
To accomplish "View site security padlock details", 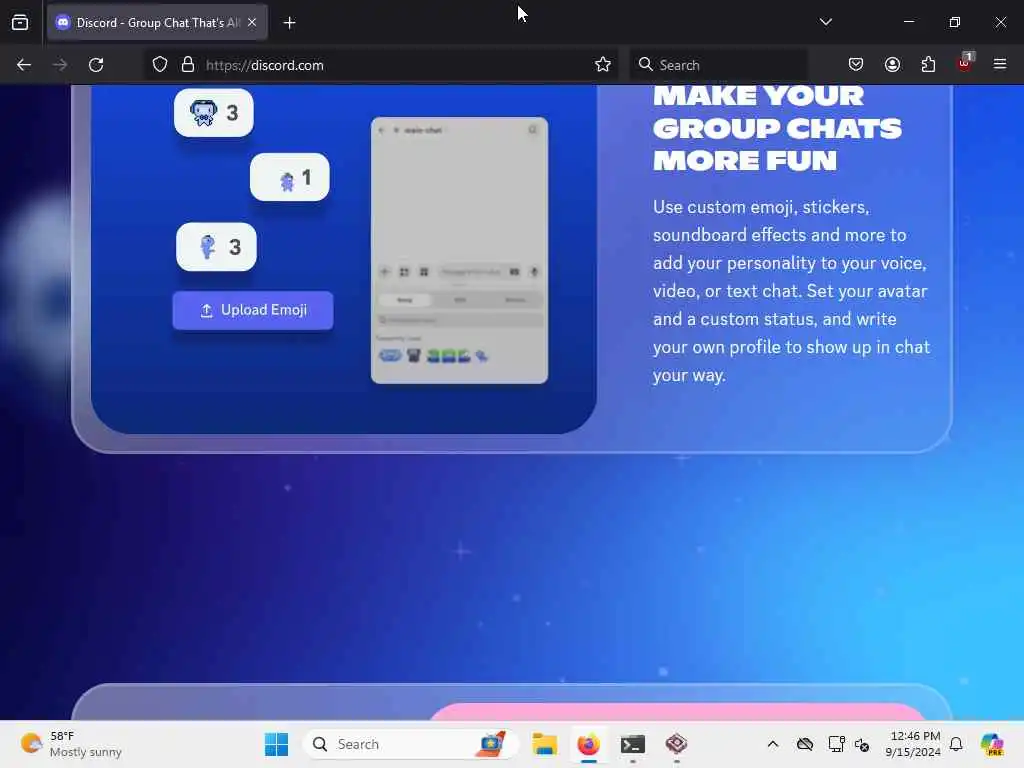I will pos(188,65).
